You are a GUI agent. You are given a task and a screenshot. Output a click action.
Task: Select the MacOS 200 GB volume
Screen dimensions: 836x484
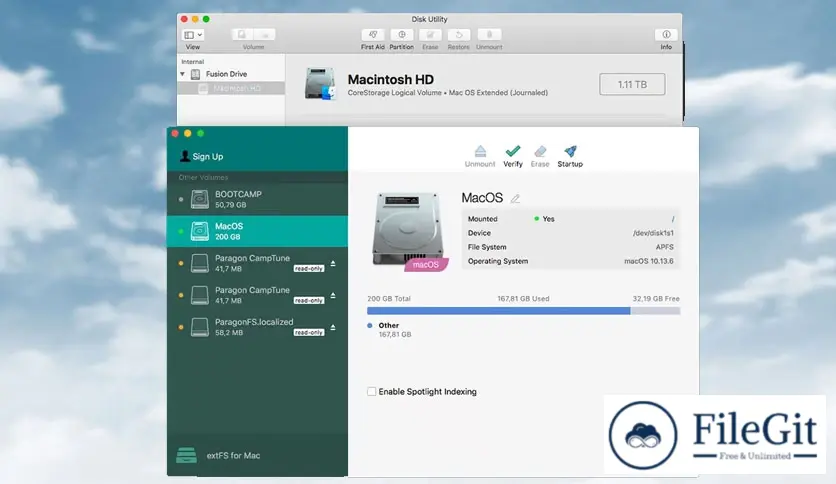point(258,231)
